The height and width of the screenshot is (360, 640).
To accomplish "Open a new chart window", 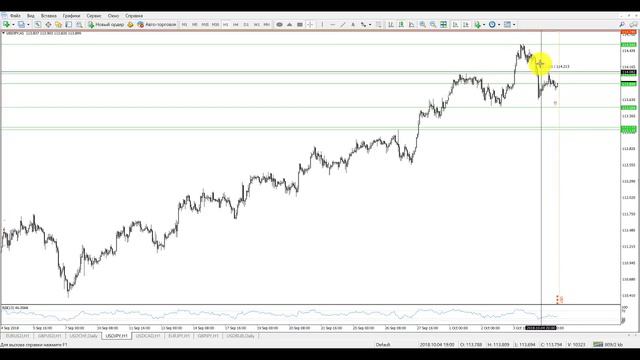I will click(6, 24).
